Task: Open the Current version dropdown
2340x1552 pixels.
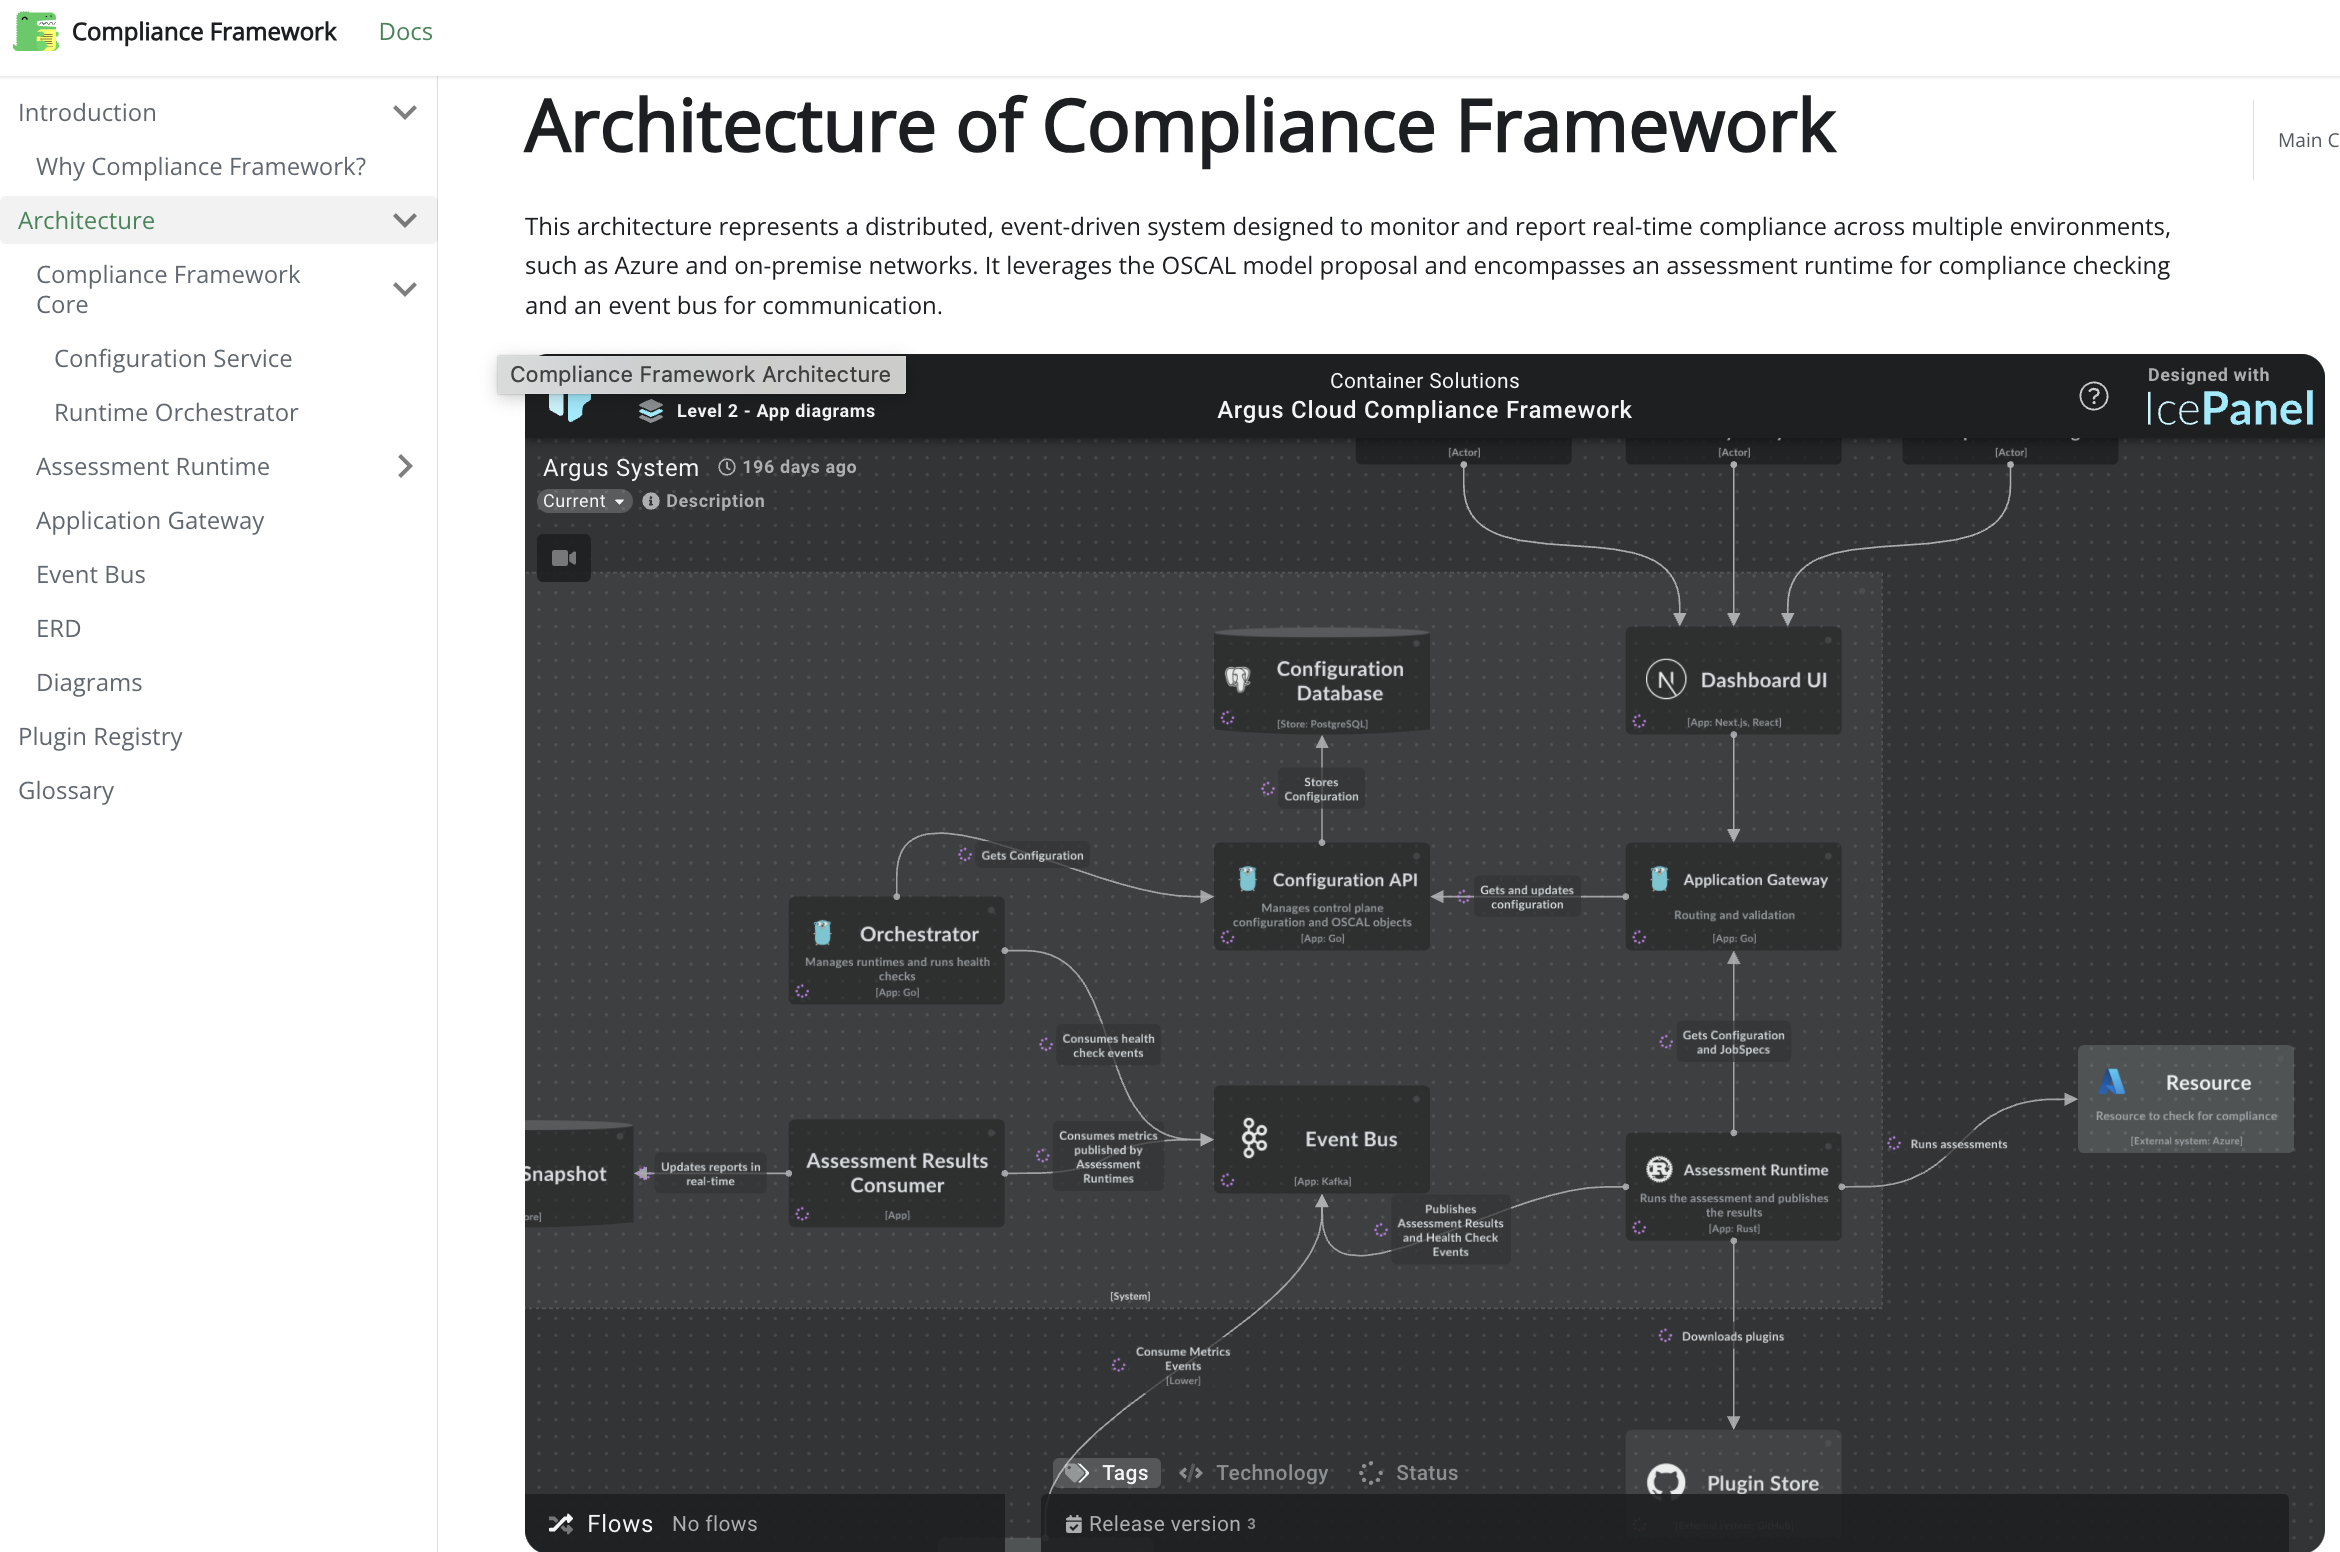Action: click(584, 501)
